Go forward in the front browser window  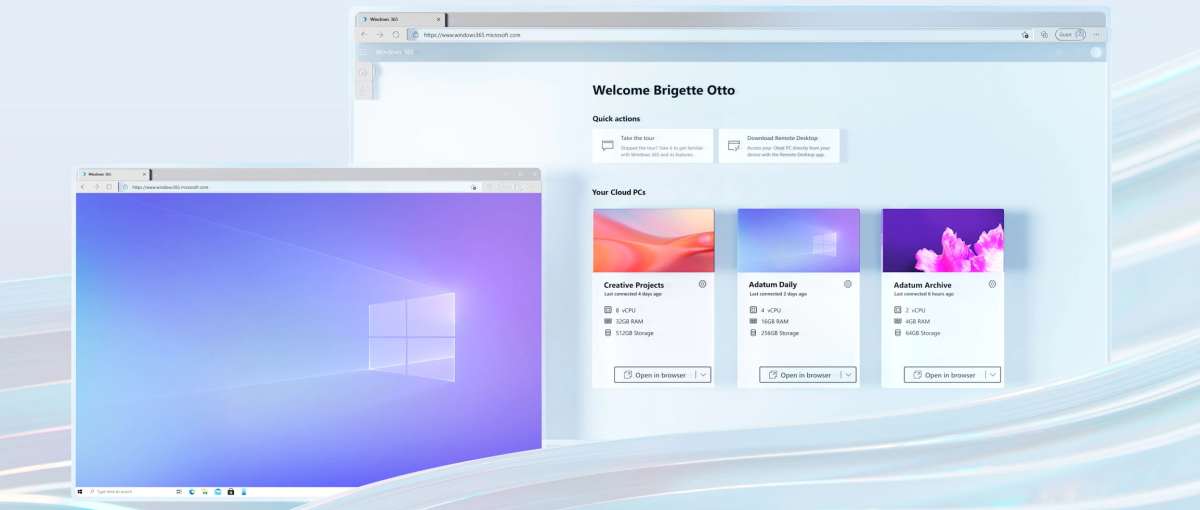(96, 187)
